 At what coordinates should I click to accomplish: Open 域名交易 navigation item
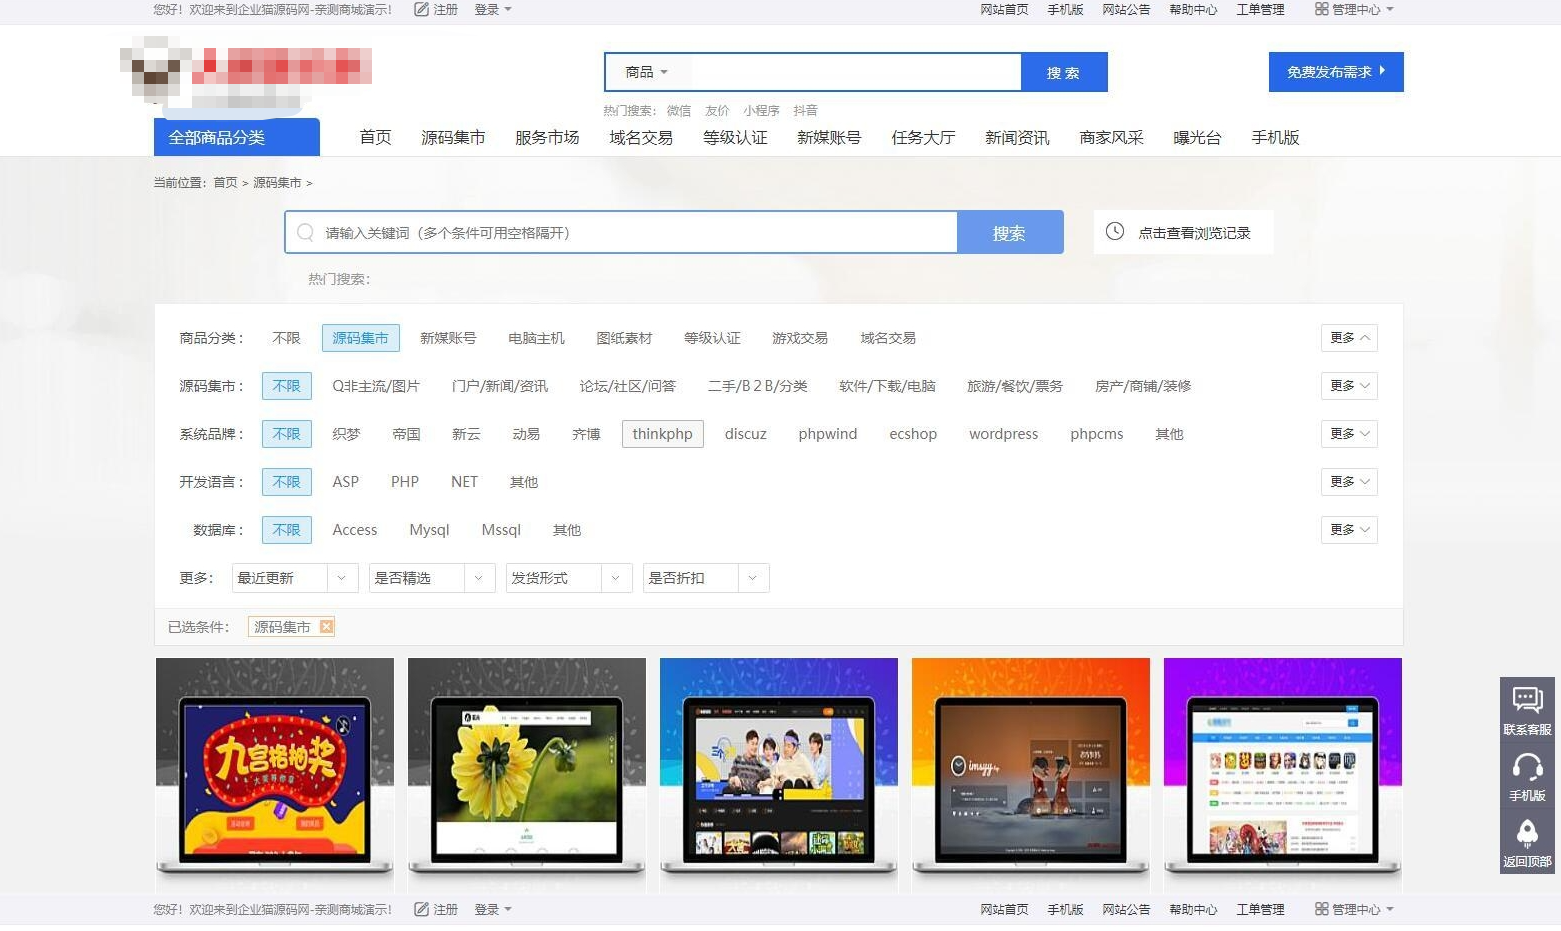tap(641, 138)
